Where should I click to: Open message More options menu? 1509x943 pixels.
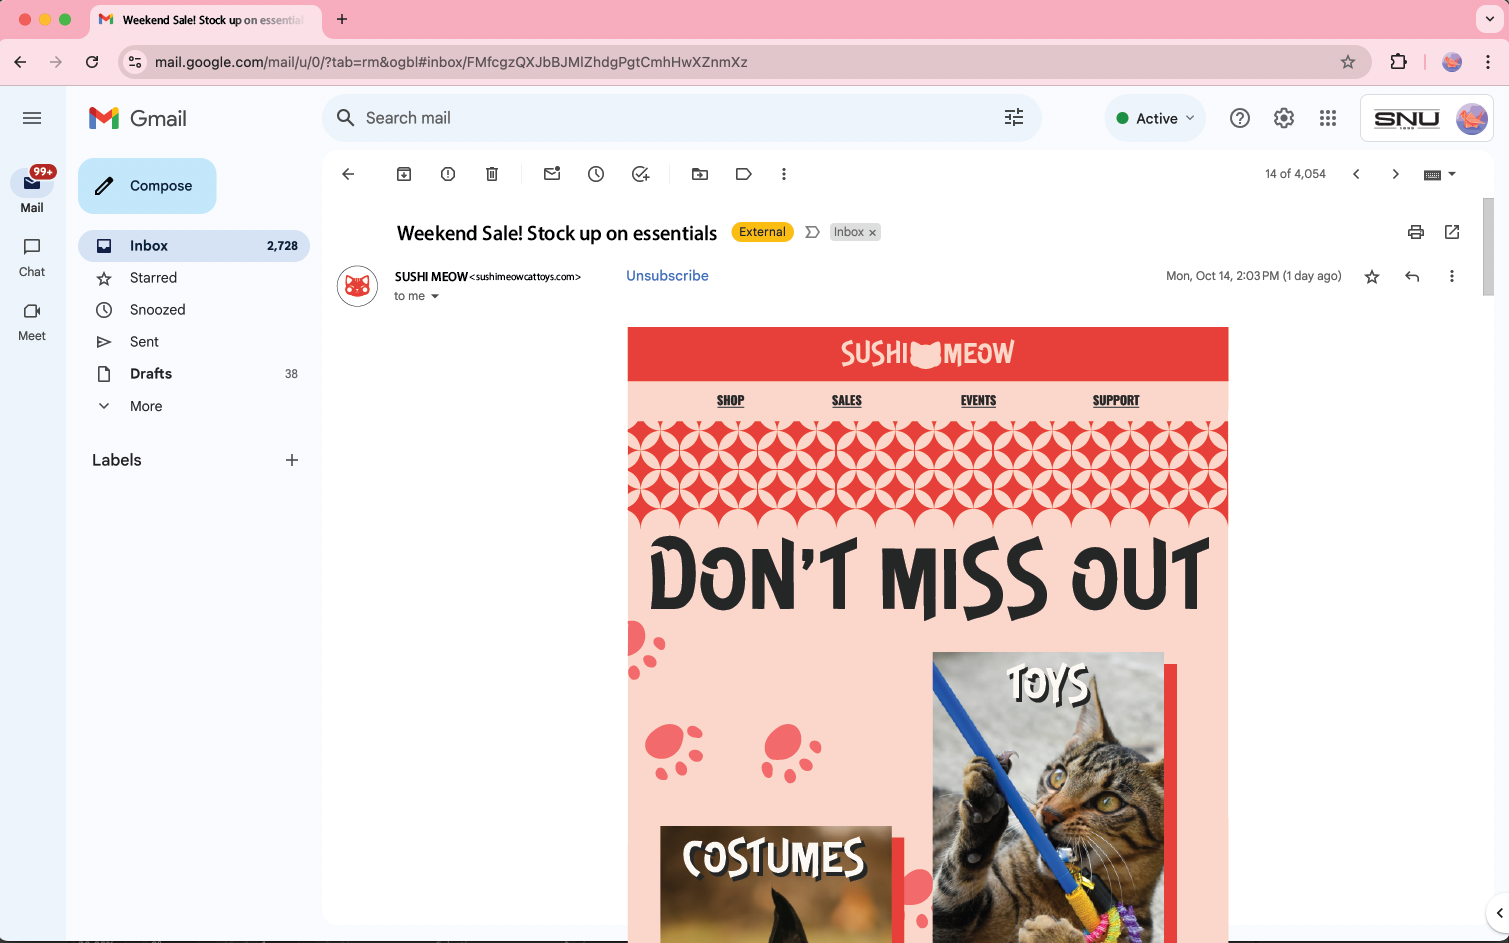[1452, 277]
